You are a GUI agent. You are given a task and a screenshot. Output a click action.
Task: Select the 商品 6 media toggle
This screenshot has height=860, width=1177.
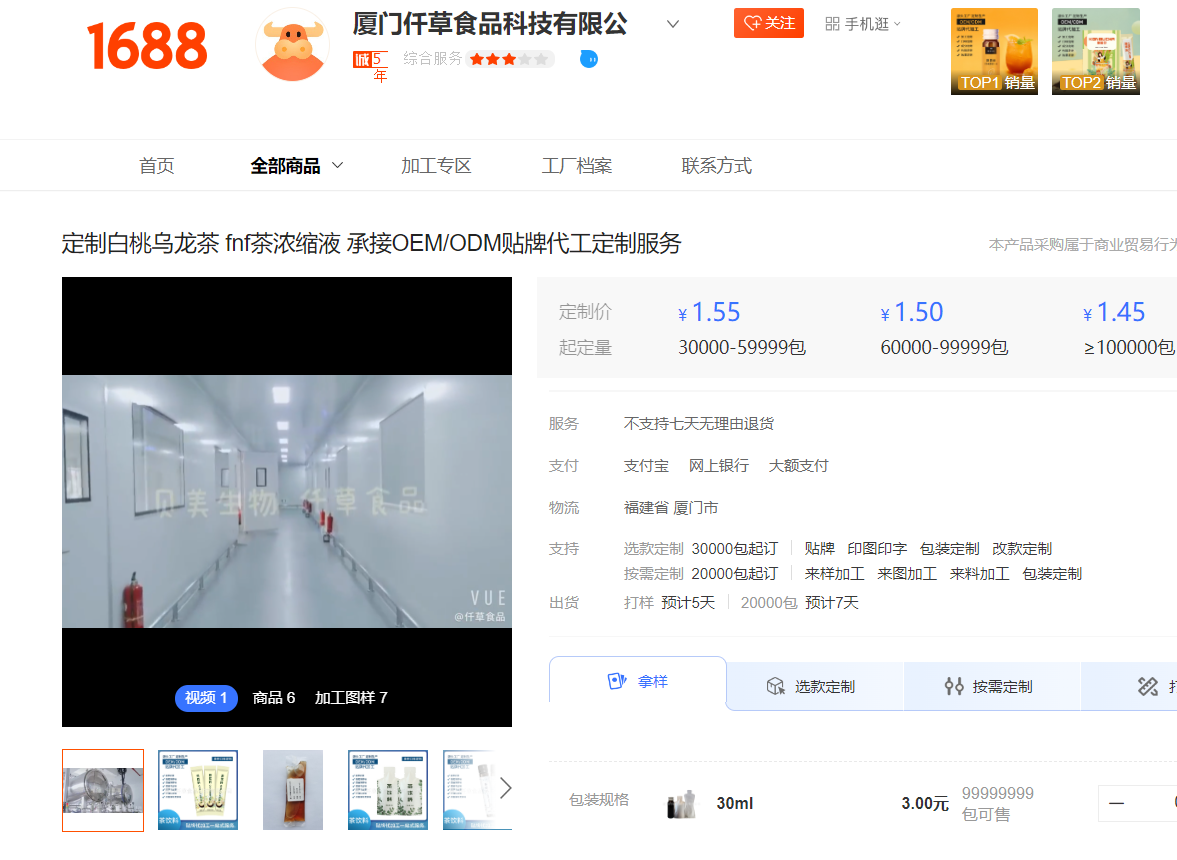[x=274, y=698]
